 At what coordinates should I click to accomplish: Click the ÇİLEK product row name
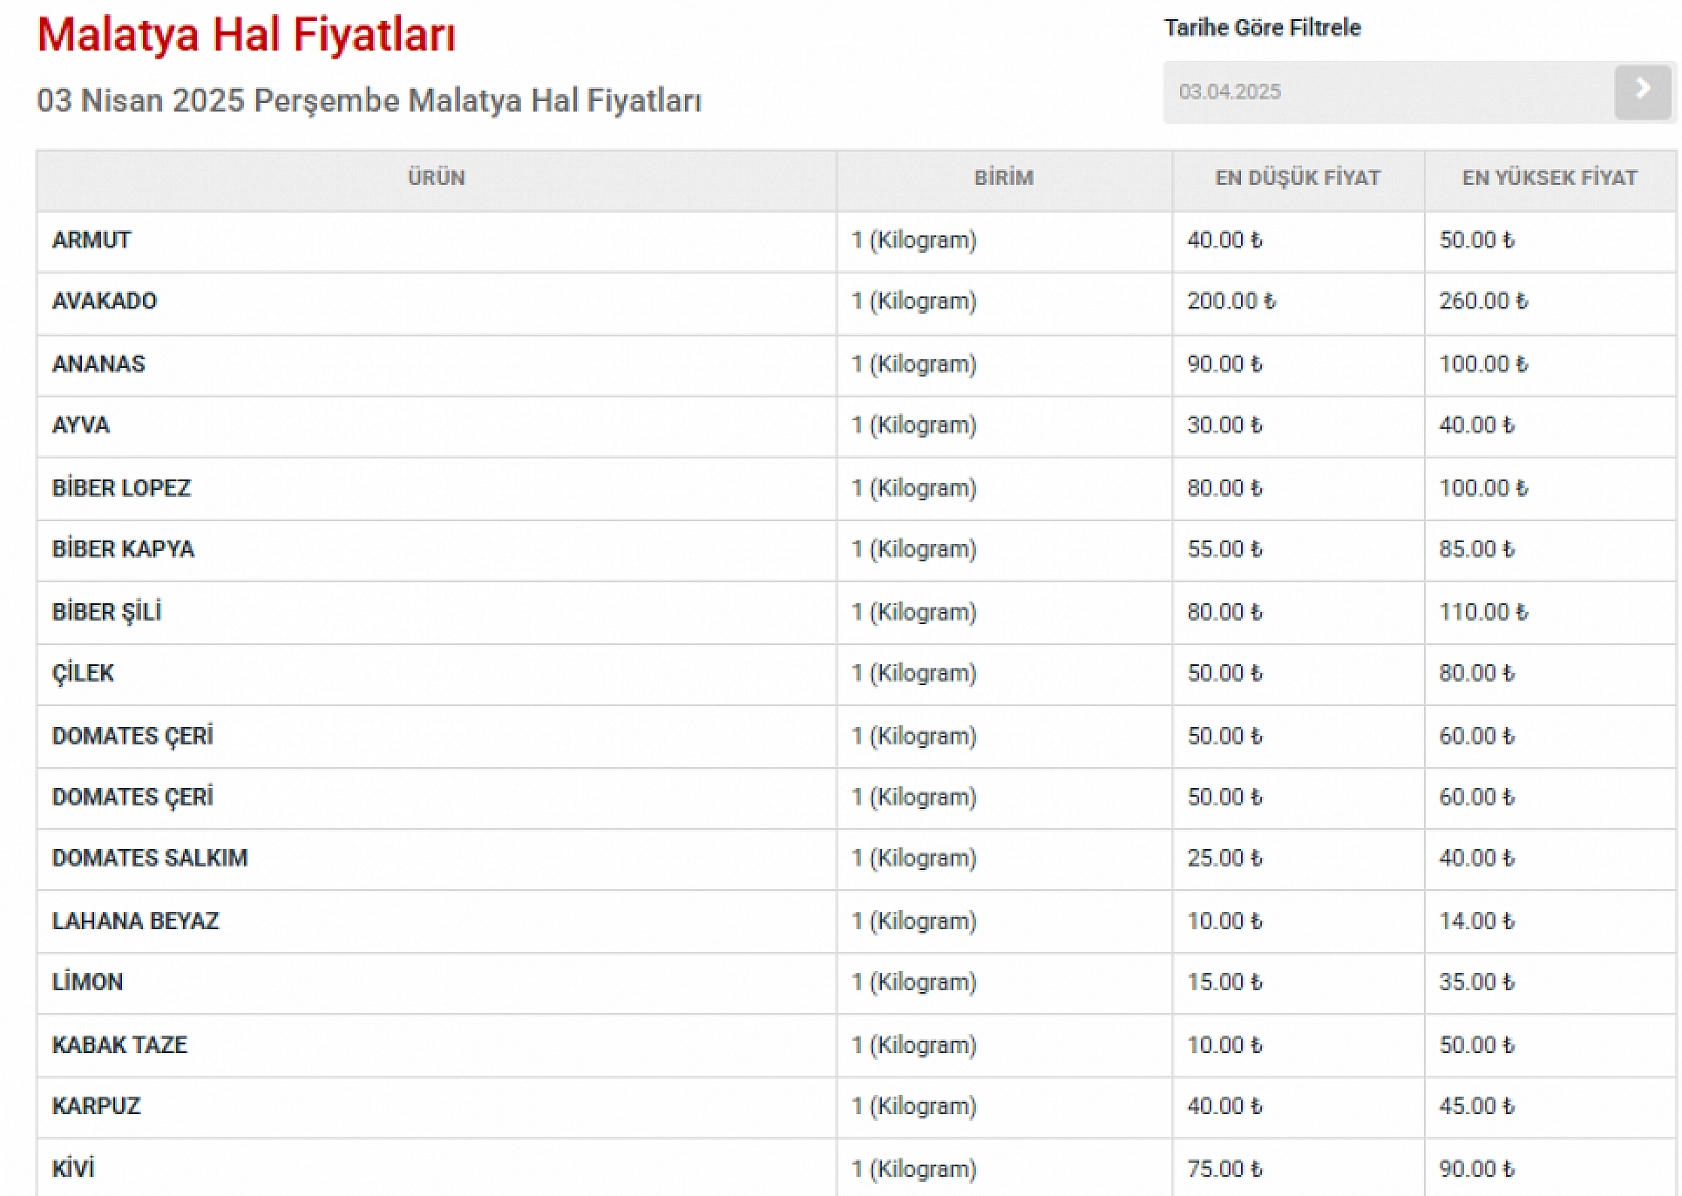[83, 673]
